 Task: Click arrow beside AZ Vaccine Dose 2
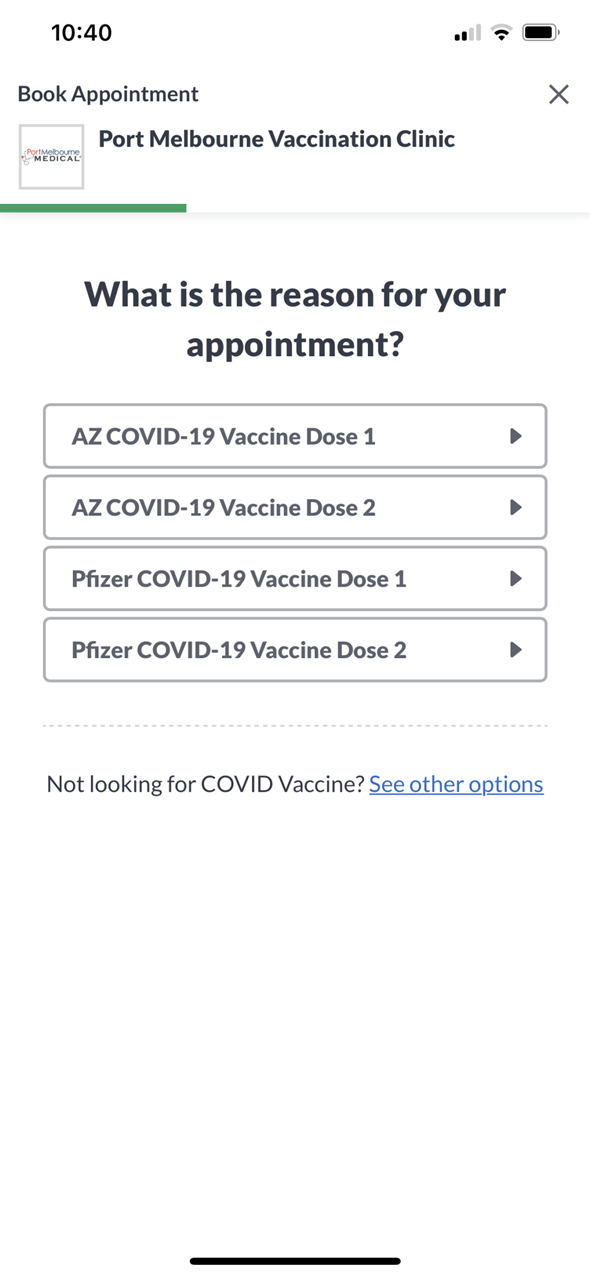(x=516, y=507)
